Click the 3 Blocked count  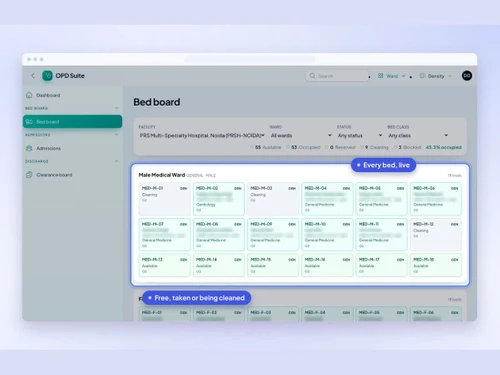click(407, 147)
